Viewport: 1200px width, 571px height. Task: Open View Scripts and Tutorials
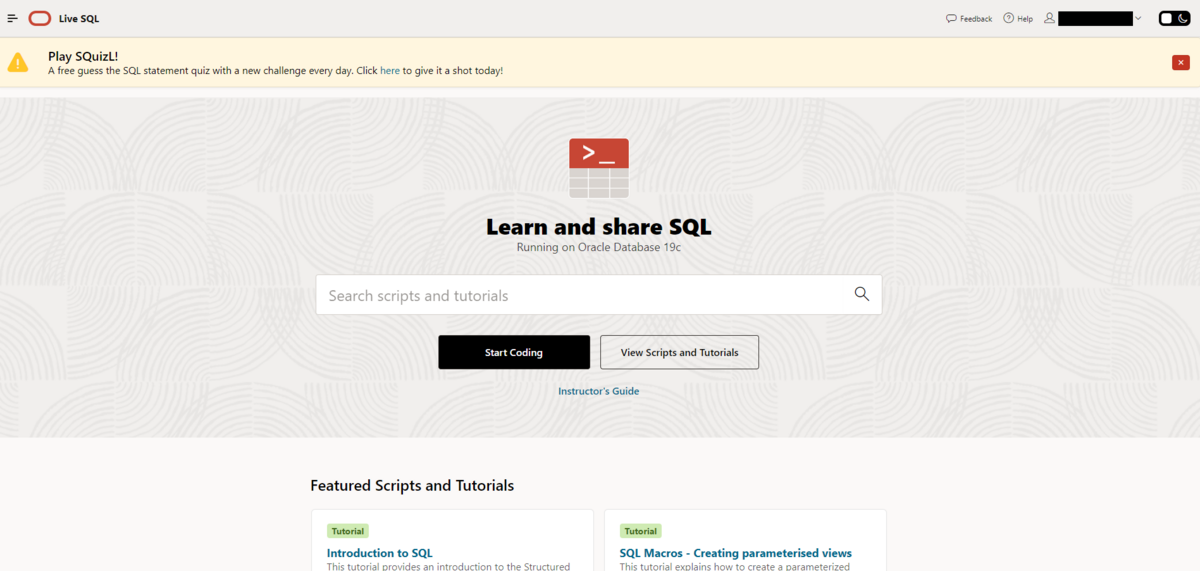click(x=679, y=352)
